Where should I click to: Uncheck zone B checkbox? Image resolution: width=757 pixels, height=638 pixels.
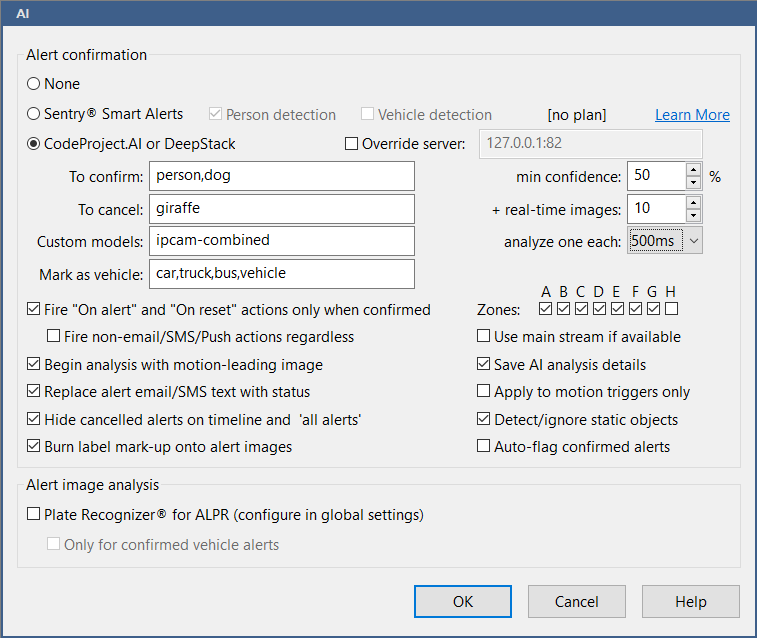coord(563,308)
